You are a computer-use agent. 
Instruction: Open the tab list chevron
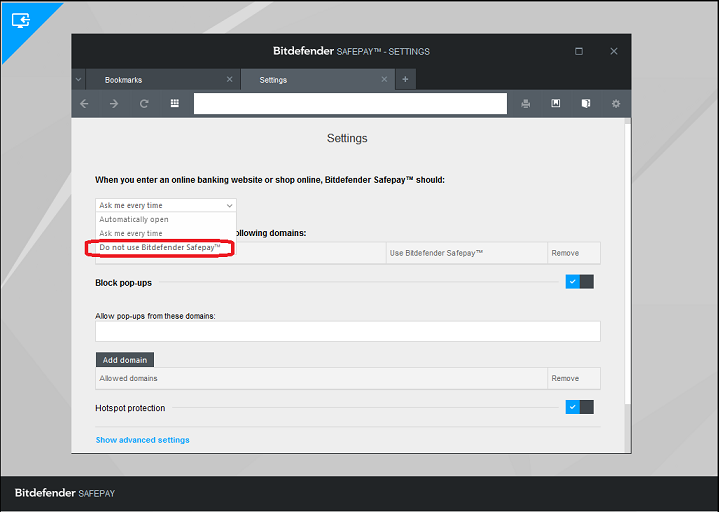(x=78, y=79)
